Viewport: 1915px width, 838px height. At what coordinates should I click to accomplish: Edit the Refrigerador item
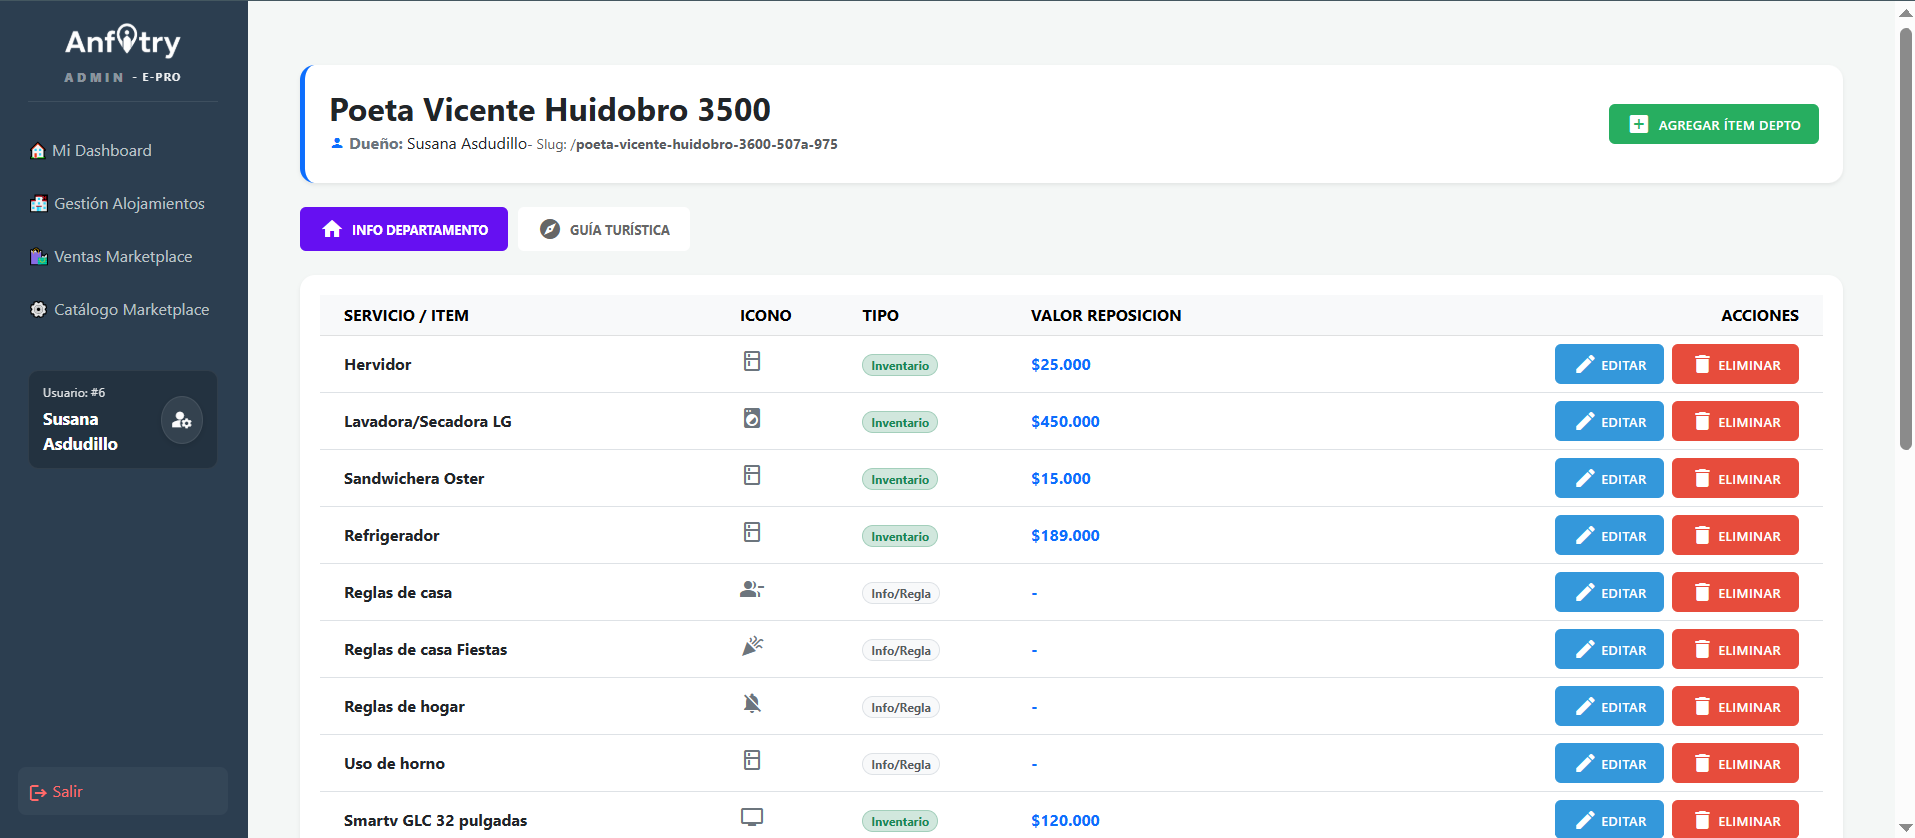(x=1609, y=535)
